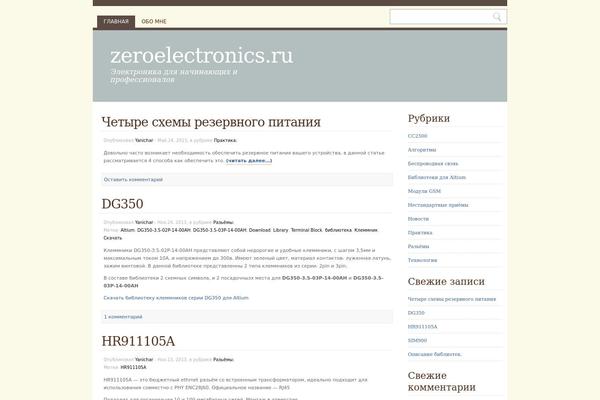Open the Беспроводная связь rubric
Image resolution: width=600 pixels, height=400 pixels.
433,163
